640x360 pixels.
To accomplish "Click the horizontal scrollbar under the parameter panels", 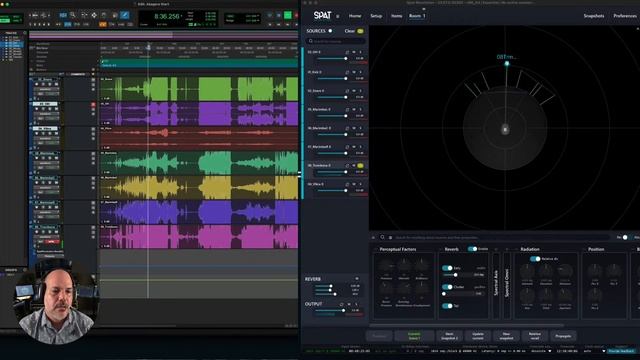I will tap(467, 325).
